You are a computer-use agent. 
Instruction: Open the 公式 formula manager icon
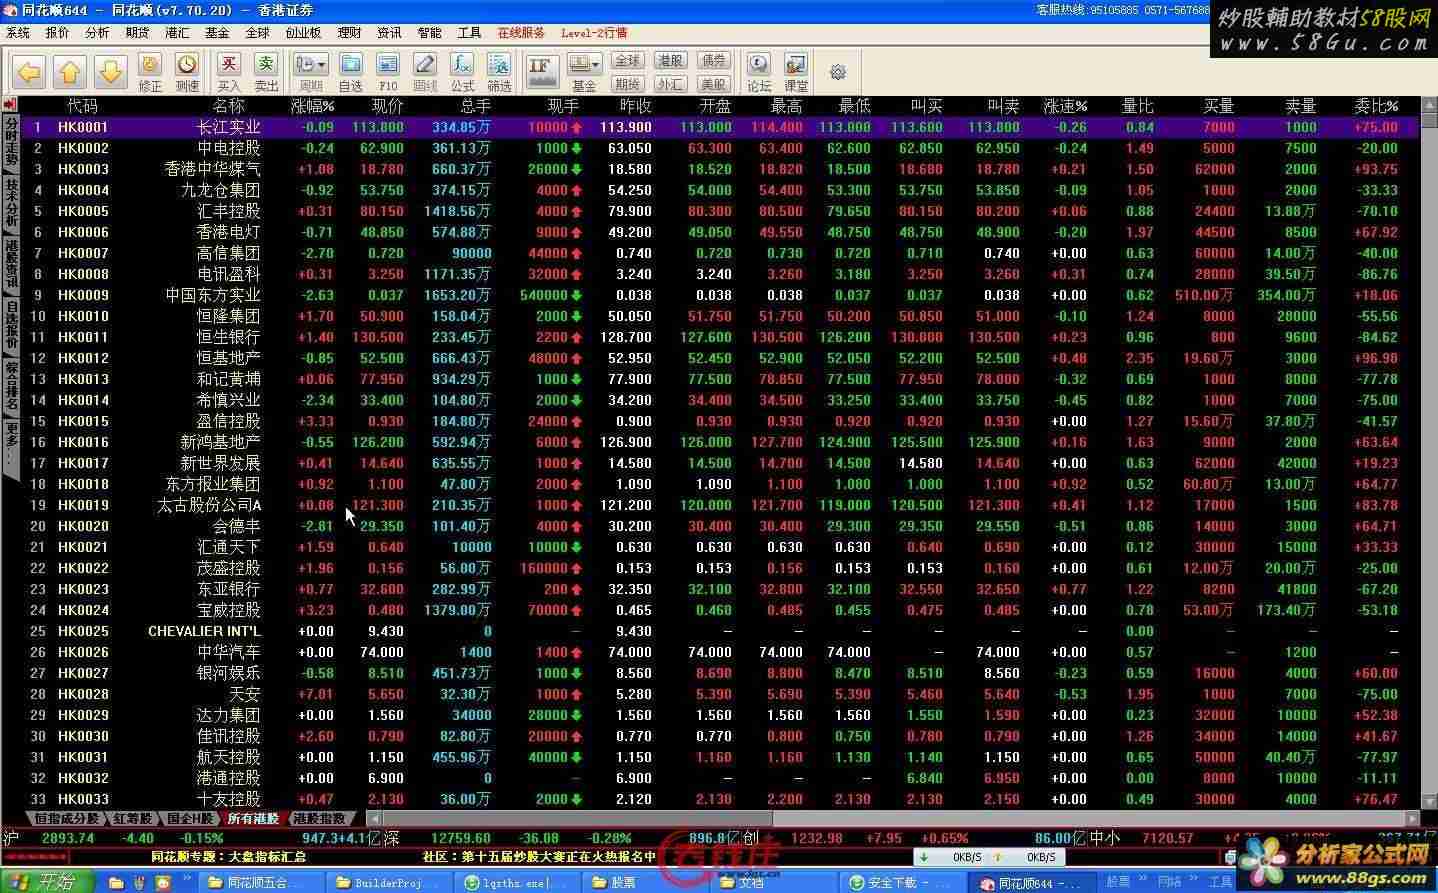(x=462, y=73)
